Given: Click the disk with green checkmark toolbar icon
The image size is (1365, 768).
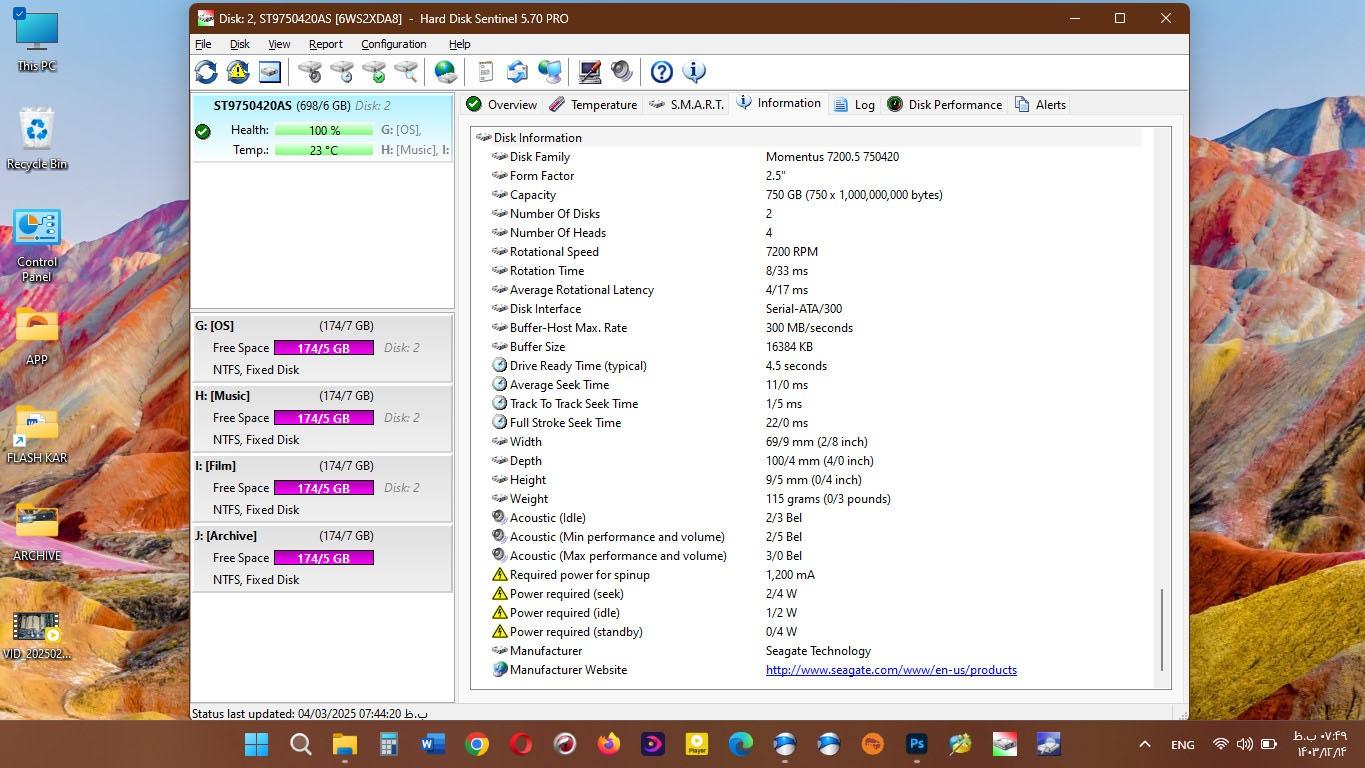Looking at the screenshot, I should tap(374, 72).
